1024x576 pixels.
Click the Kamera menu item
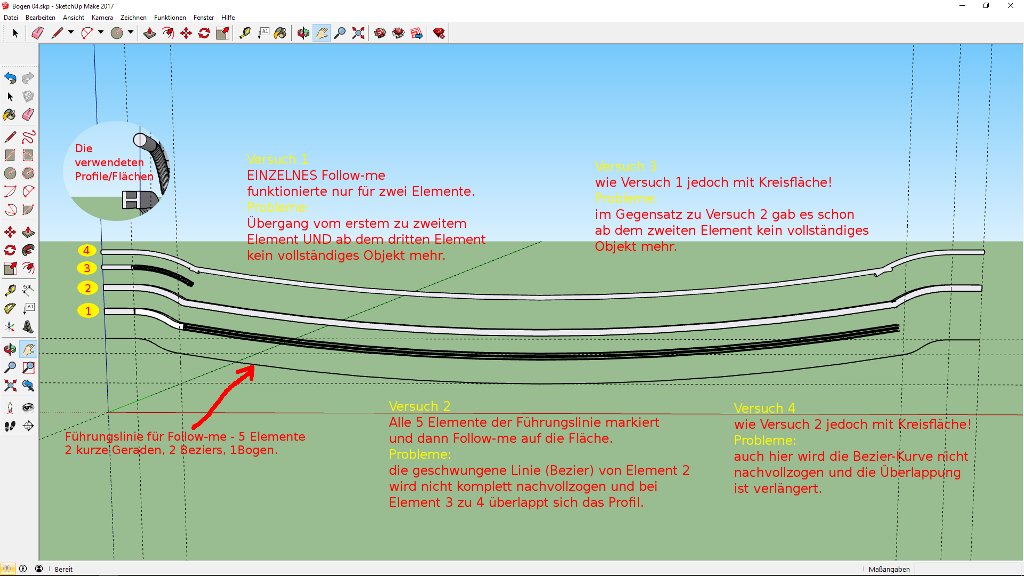[102, 18]
